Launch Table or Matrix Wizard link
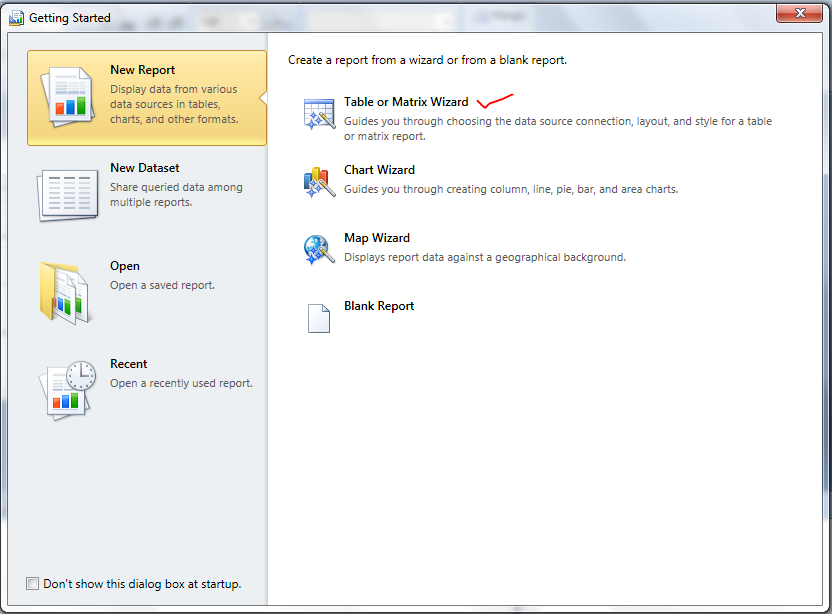The image size is (832, 614). 406,102
